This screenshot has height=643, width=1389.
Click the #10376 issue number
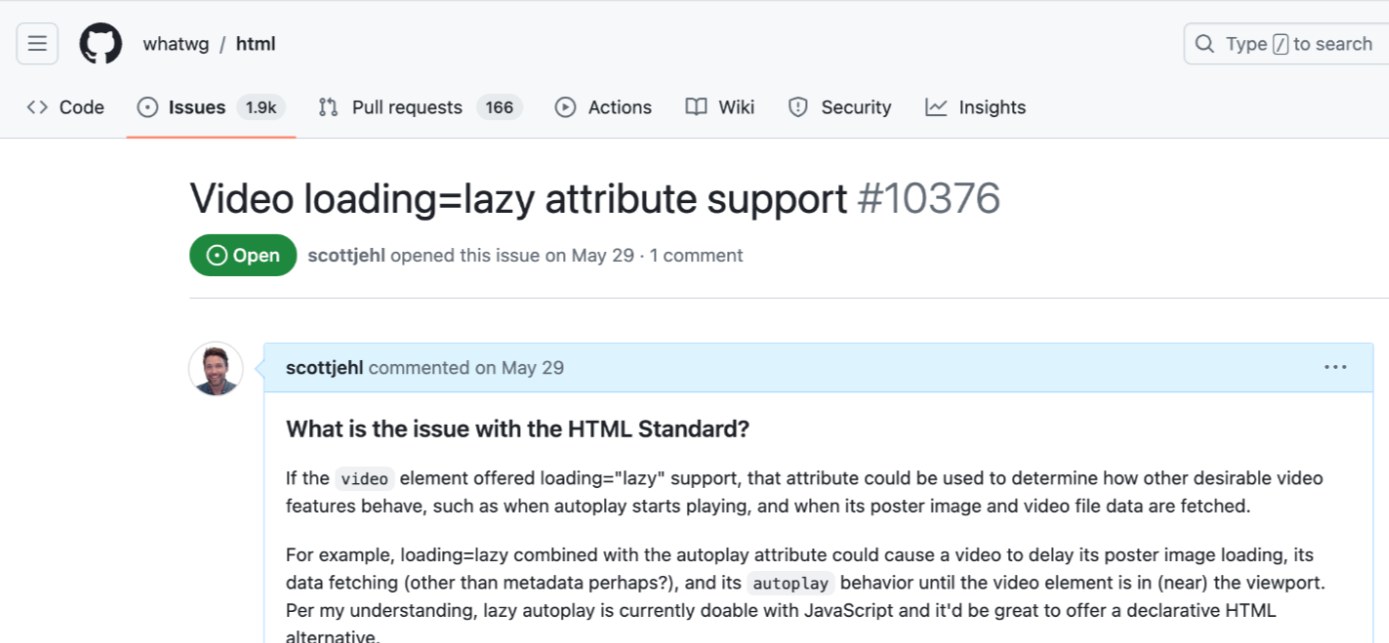click(929, 199)
